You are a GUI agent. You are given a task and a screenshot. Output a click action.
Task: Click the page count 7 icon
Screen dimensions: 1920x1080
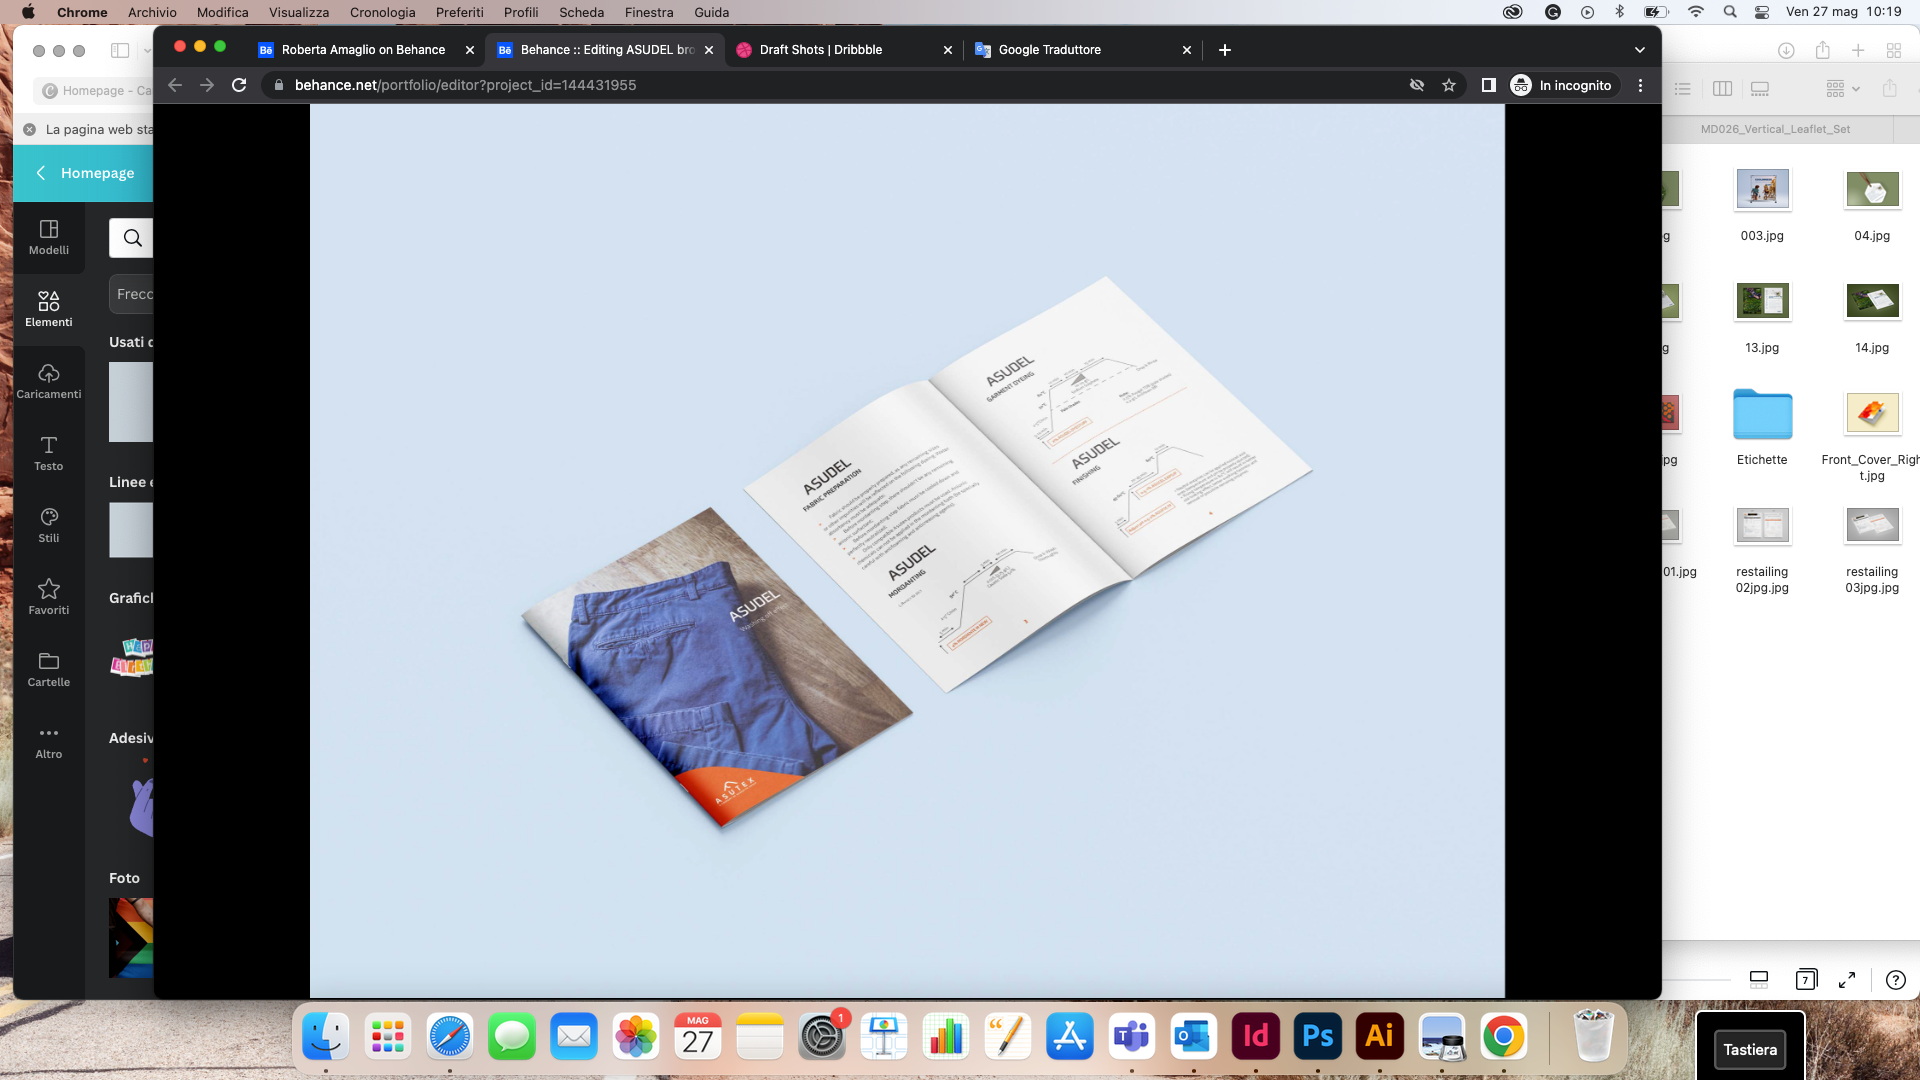(1806, 980)
